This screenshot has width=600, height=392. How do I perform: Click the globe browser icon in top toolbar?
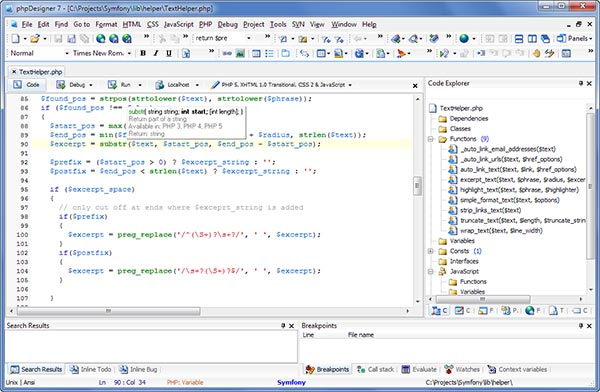click(464, 38)
